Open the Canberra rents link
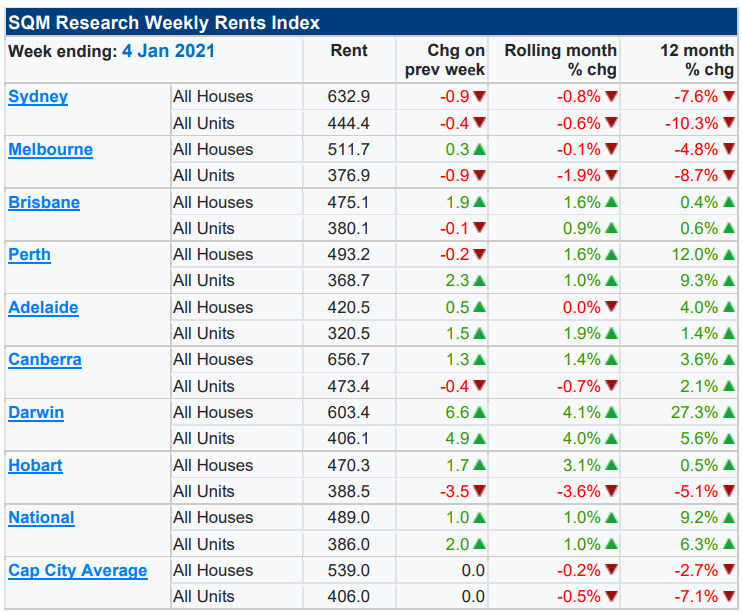The image size is (742, 612). pos(45,360)
